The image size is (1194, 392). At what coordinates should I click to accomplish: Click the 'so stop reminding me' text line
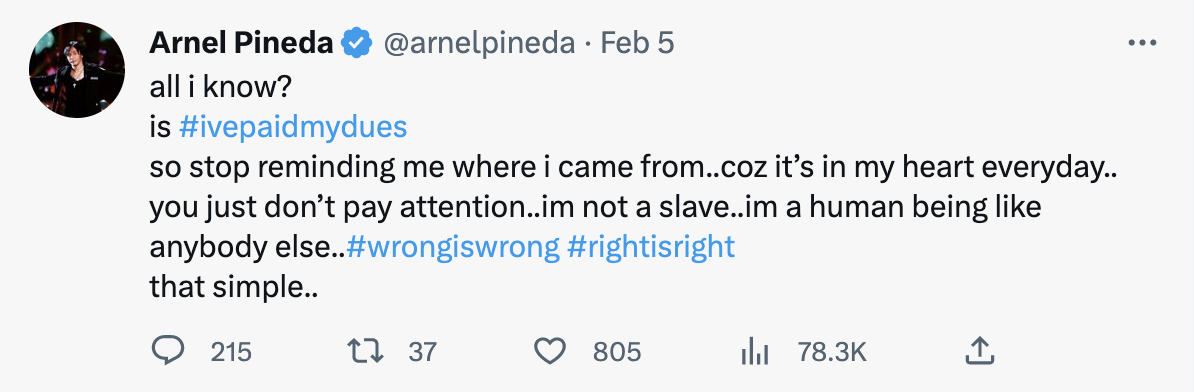[632, 167]
